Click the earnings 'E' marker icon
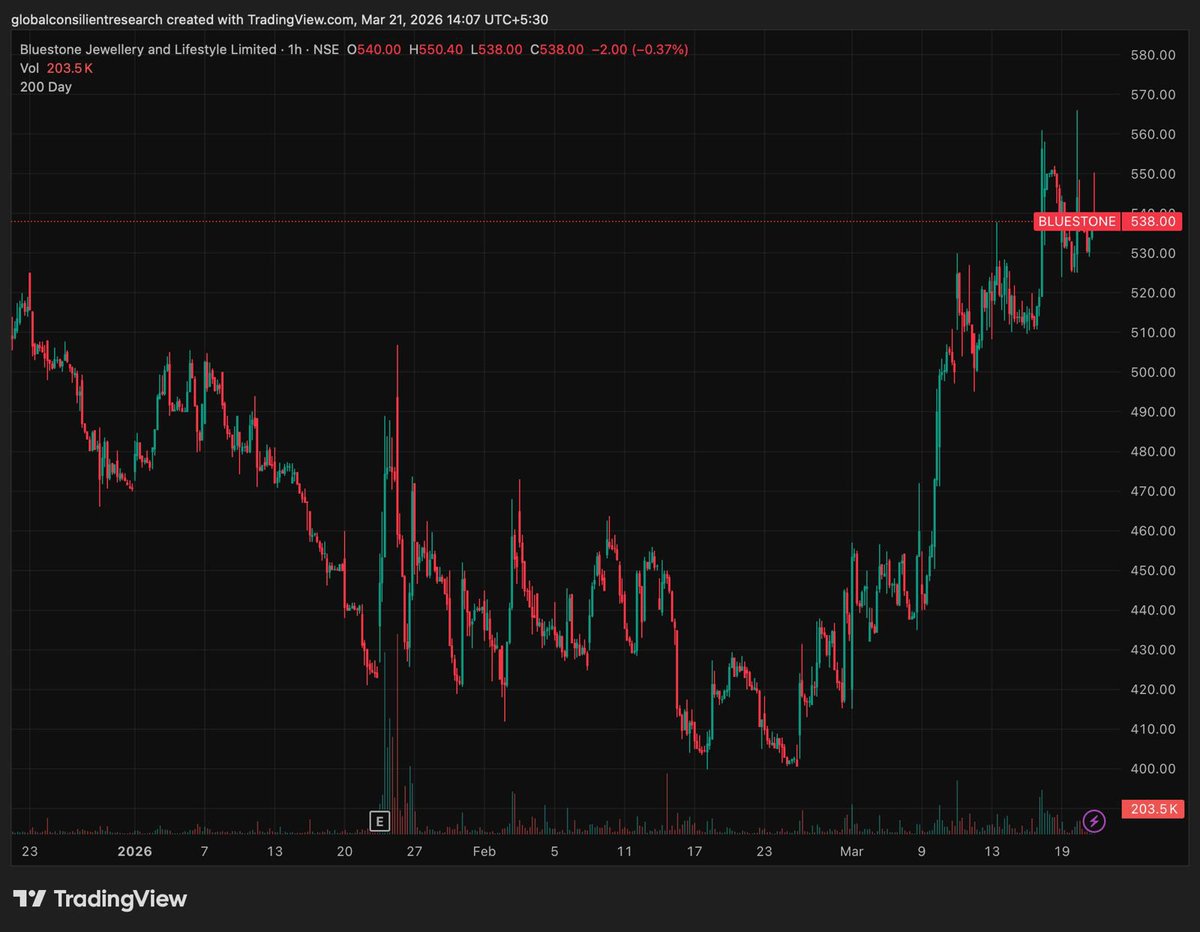The height and width of the screenshot is (932, 1200). pyautogui.click(x=379, y=821)
